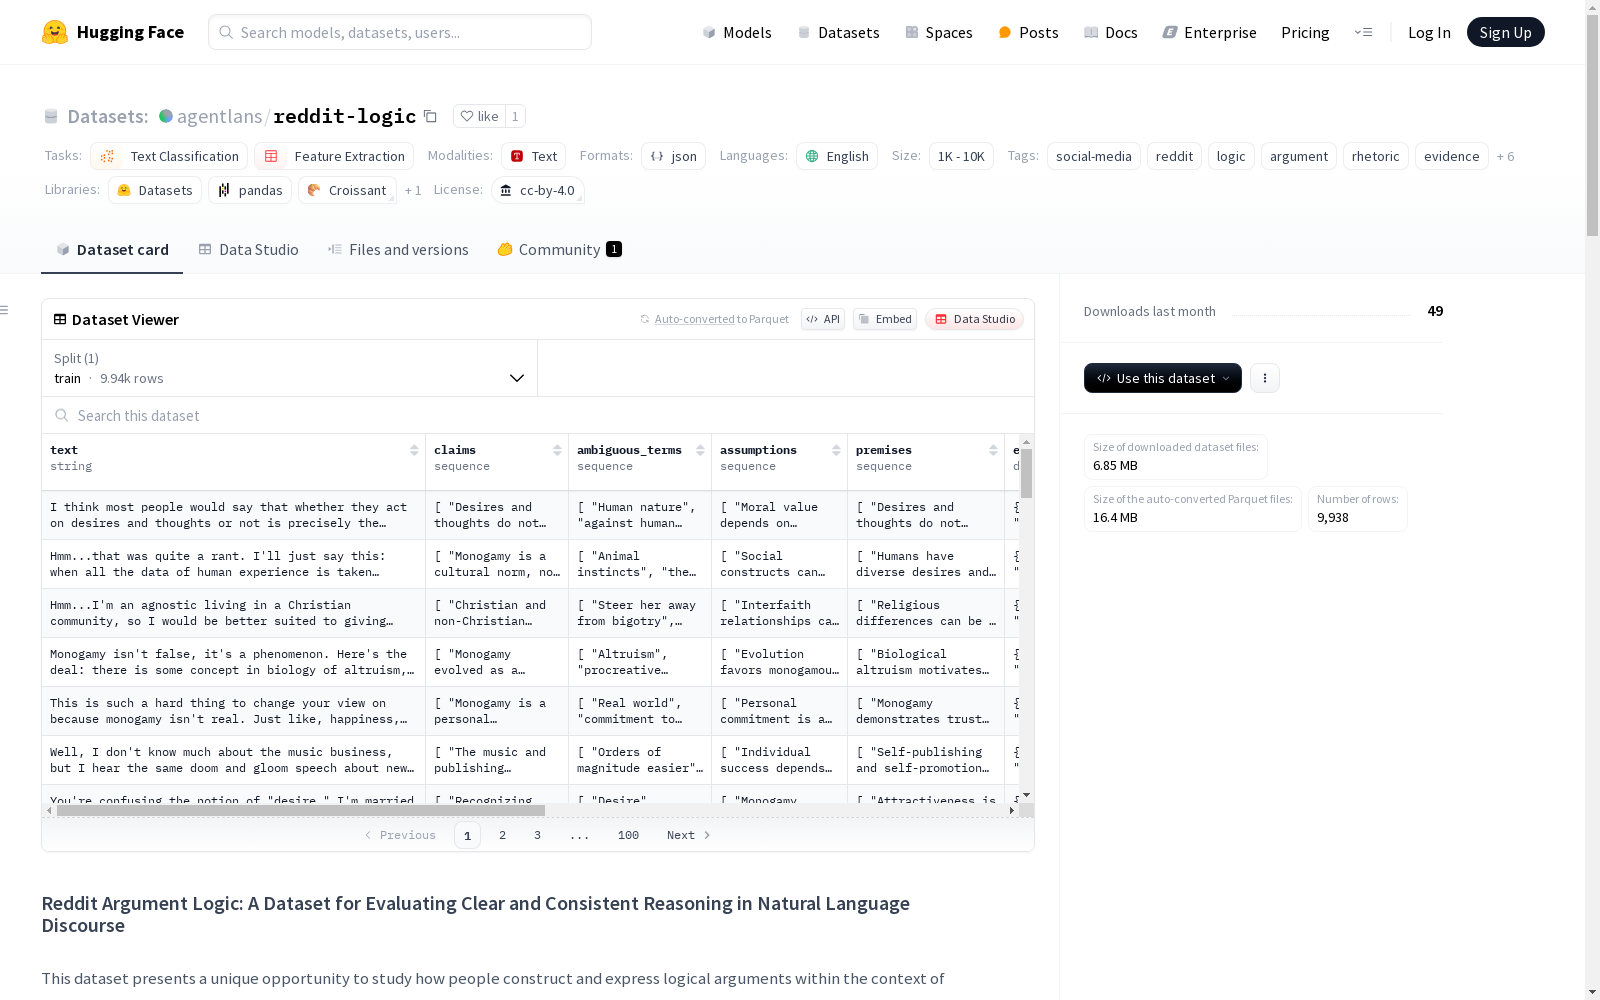This screenshot has height=1000, width=1600.
Task: Click the Hugging Face logo icon
Action: coord(55,32)
